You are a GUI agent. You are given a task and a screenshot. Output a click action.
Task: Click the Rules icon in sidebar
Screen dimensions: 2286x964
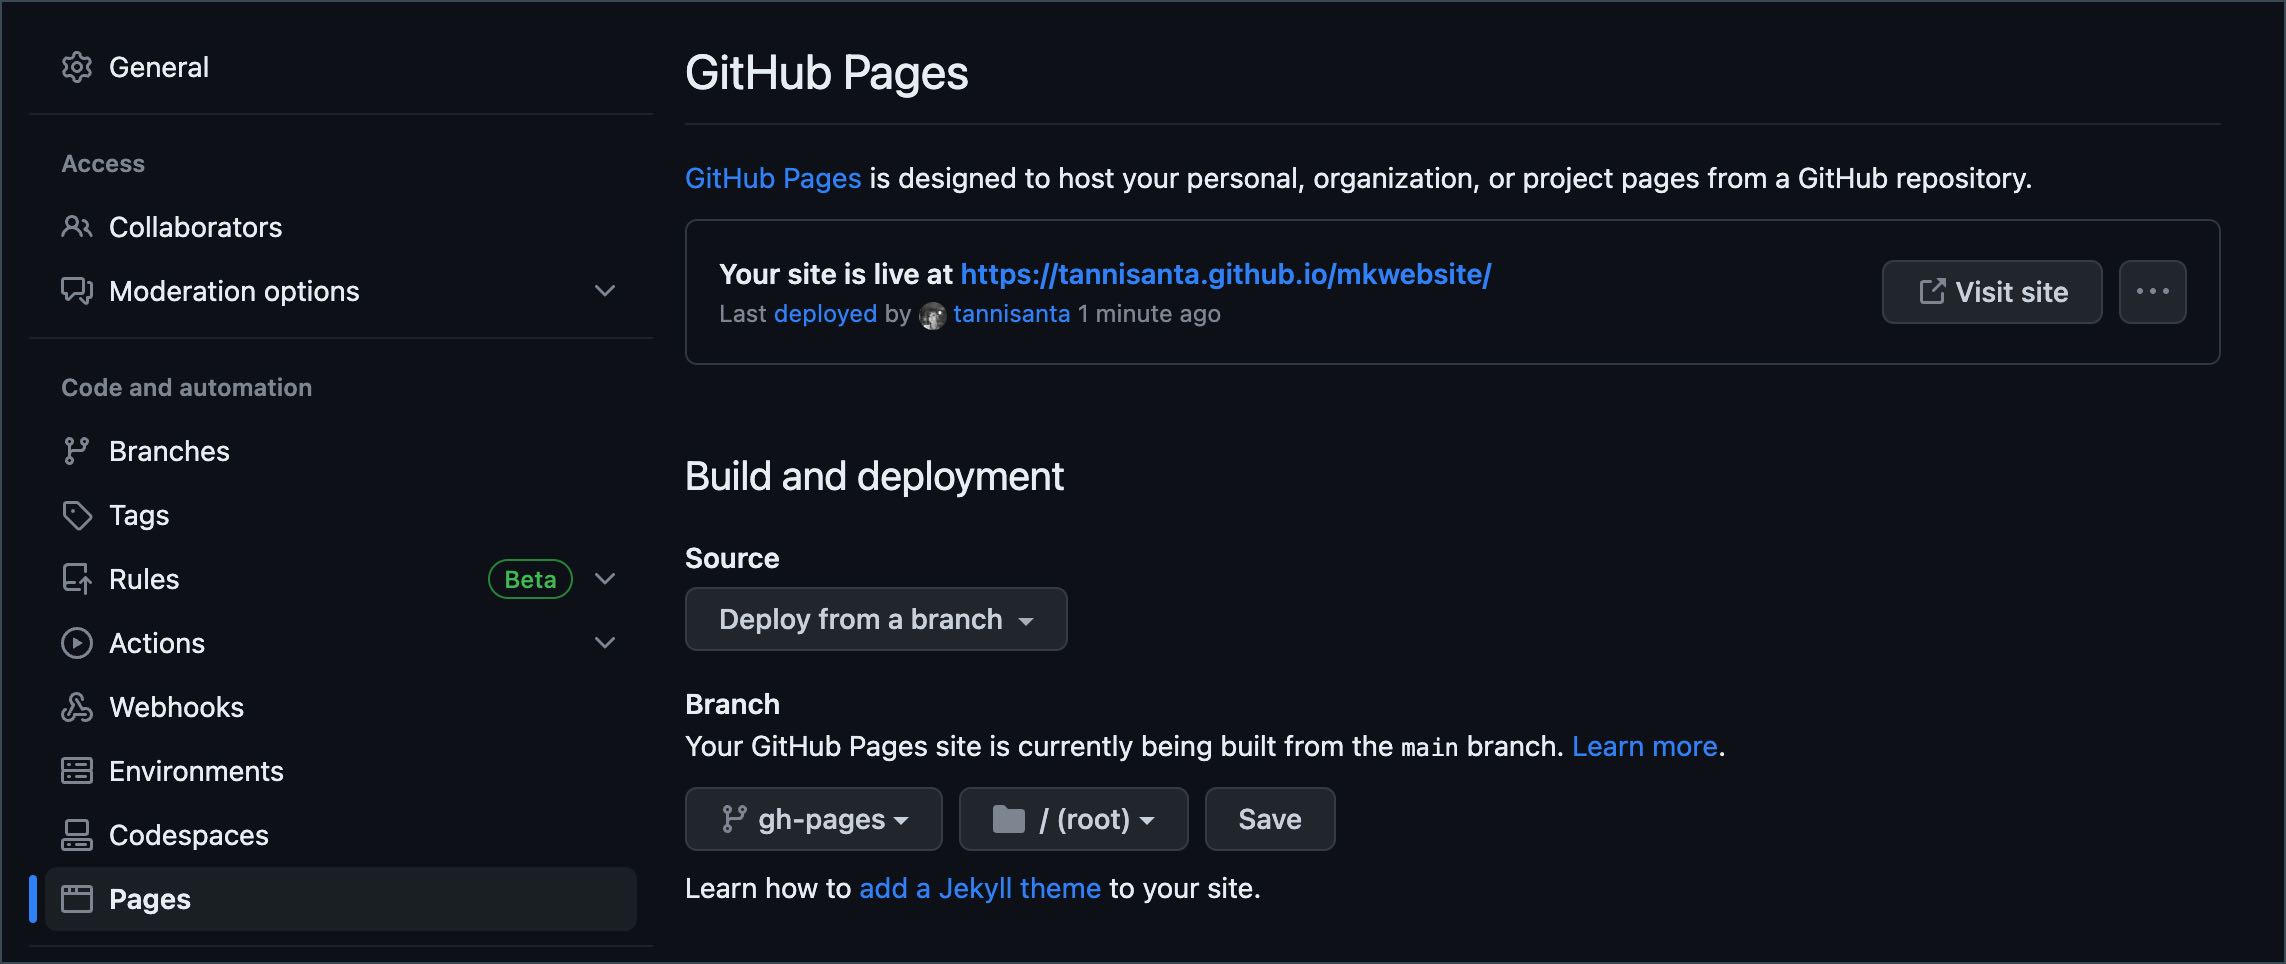pos(77,579)
